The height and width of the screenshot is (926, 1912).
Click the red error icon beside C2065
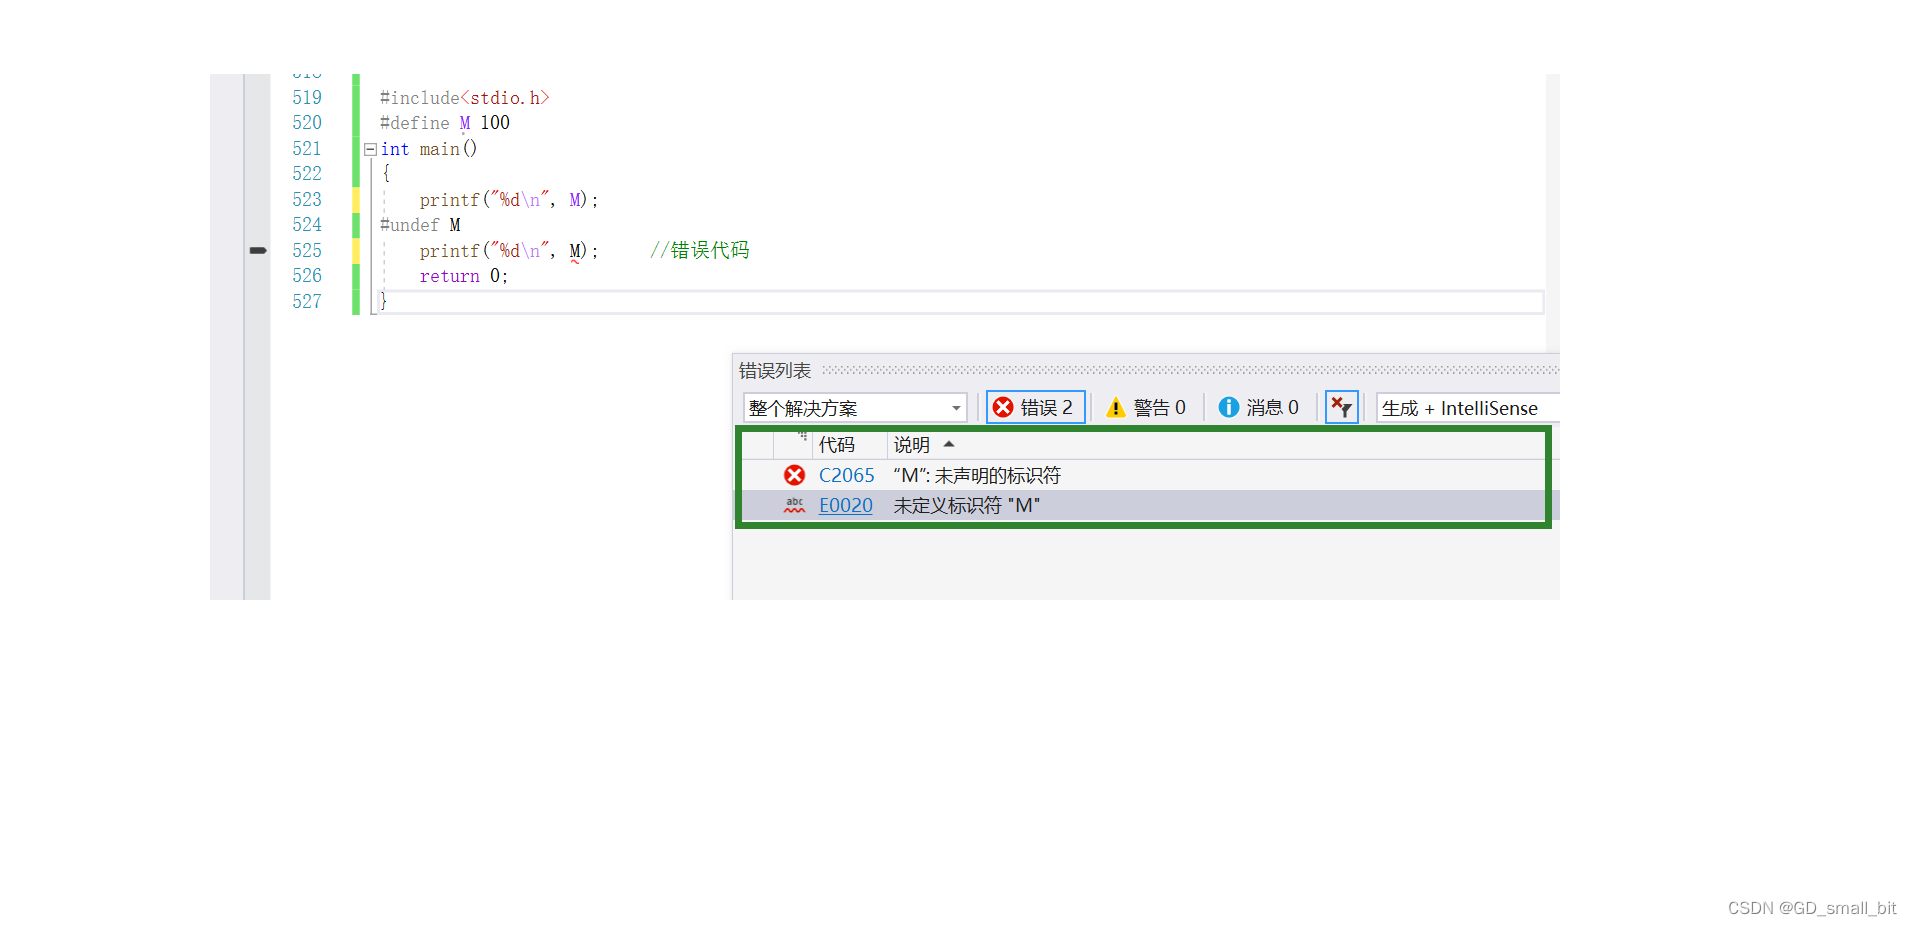[x=794, y=476]
